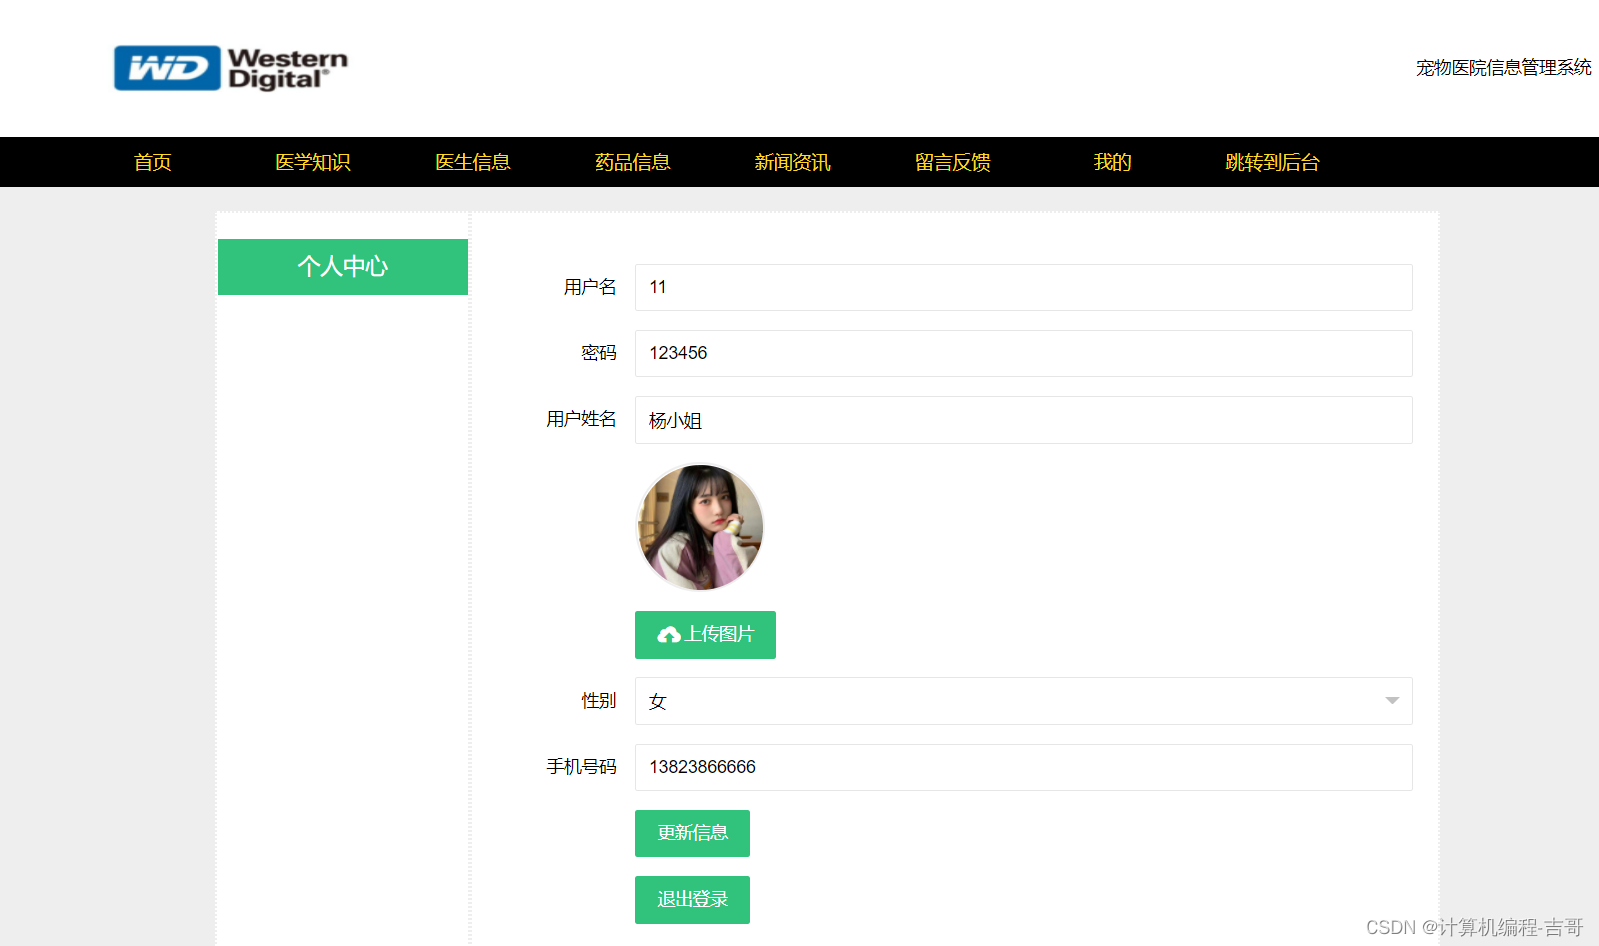The image size is (1599, 946).
Task: Focus the 手机号码 input field
Action: pos(1024,767)
